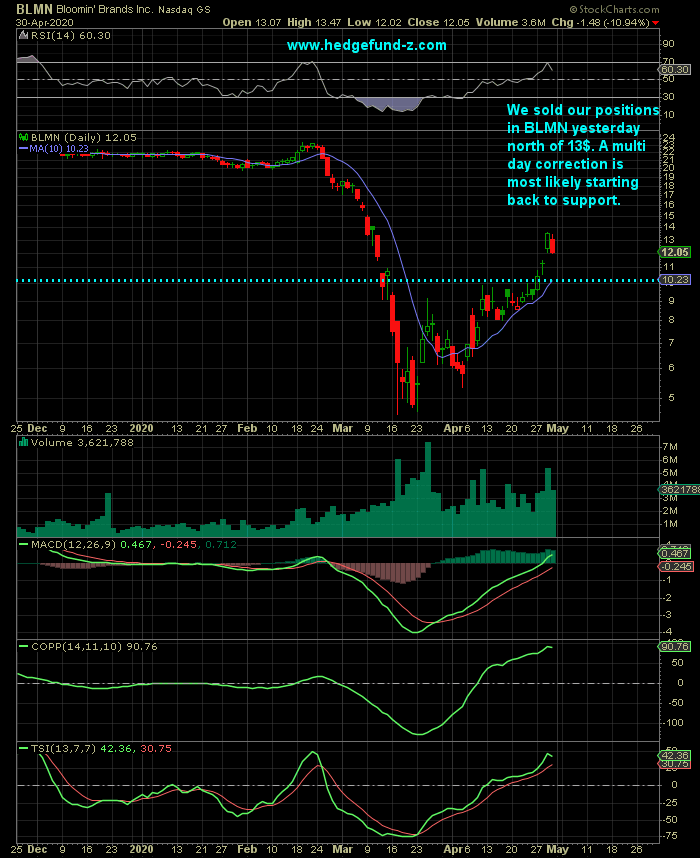Click the 12.05 last price axis tag
The height and width of the screenshot is (858, 700).
(674, 252)
